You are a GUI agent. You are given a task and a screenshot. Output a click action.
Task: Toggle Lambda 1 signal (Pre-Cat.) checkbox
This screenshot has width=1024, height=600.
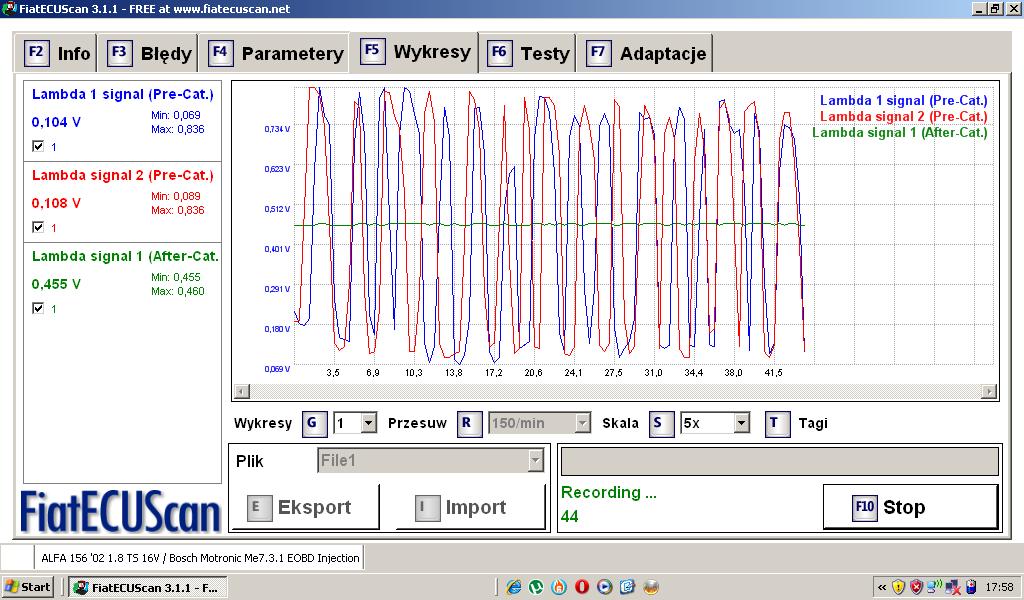point(38,146)
